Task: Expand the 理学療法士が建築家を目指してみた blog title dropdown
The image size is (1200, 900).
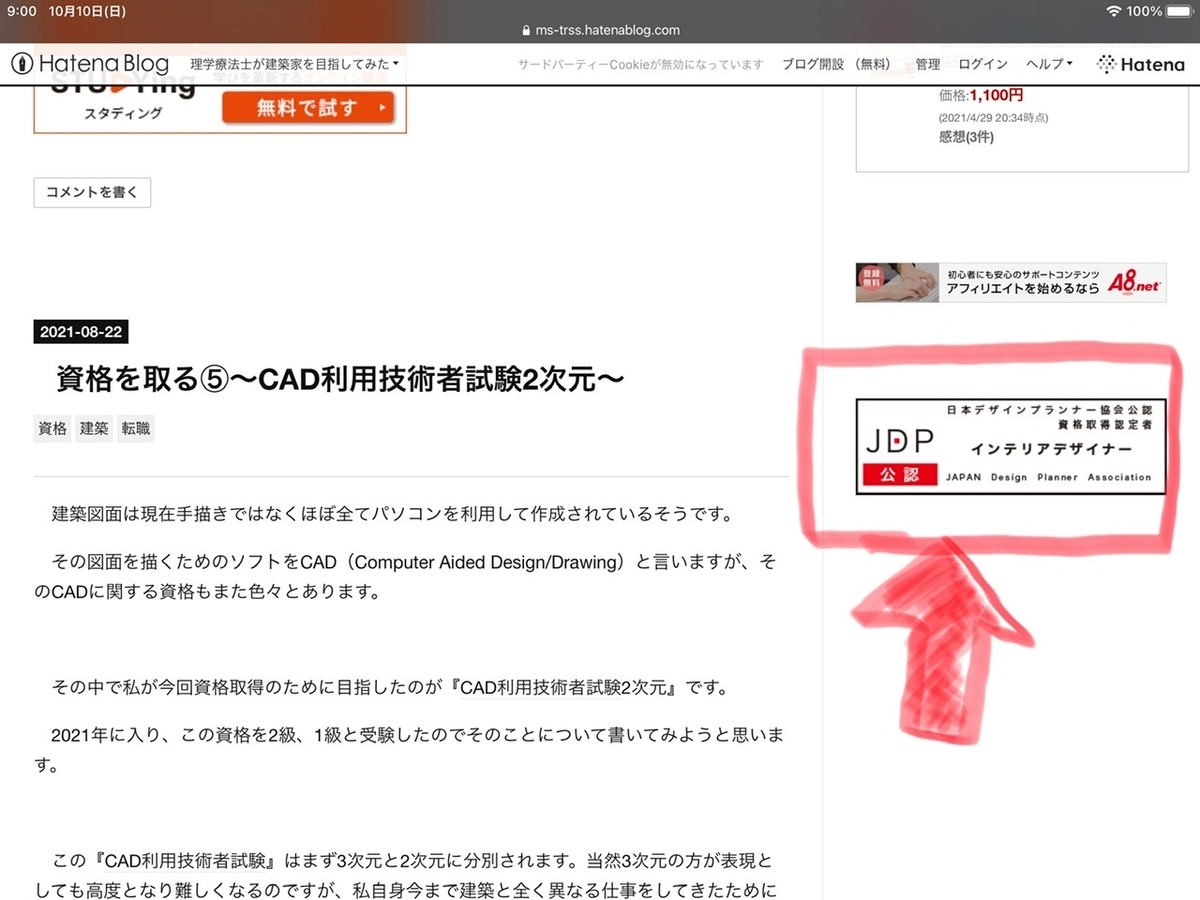Action: [294, 64]
